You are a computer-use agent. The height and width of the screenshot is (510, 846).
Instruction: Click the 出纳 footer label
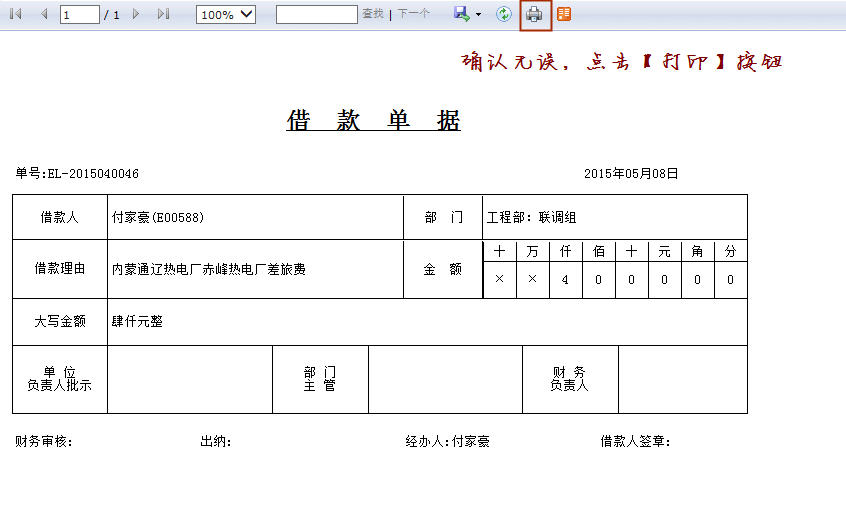(x=216, y=441)
